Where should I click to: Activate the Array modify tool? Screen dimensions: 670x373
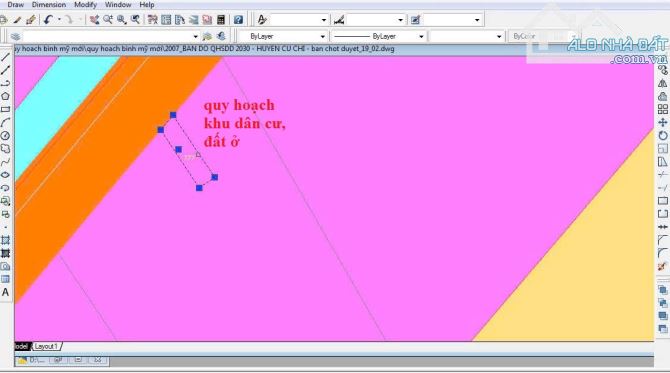point(663,109)
